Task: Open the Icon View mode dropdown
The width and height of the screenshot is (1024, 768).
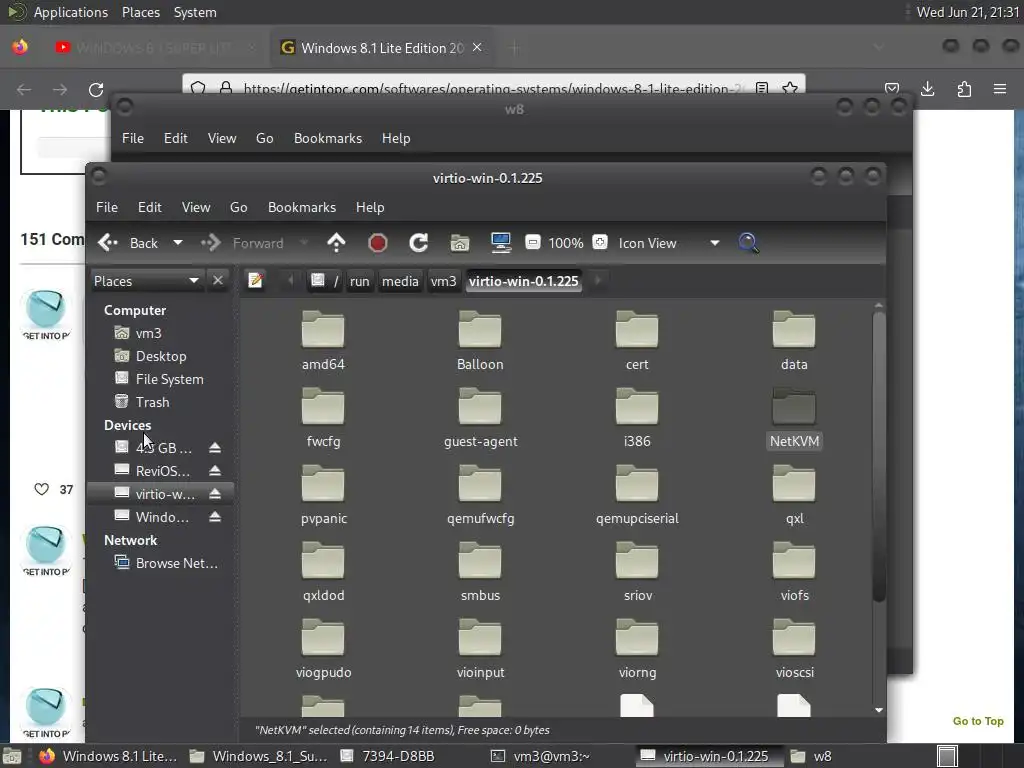Action: (x=669, y=243)
